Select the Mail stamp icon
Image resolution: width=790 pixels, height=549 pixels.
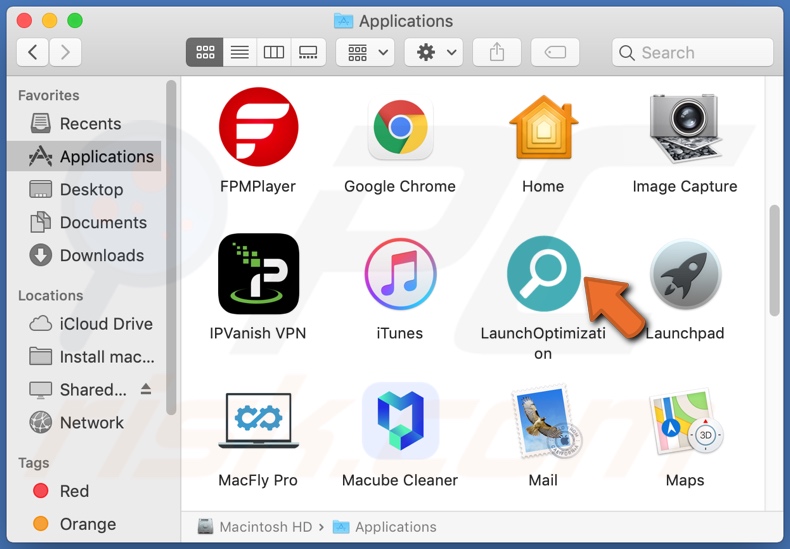(x=547, y=421)
